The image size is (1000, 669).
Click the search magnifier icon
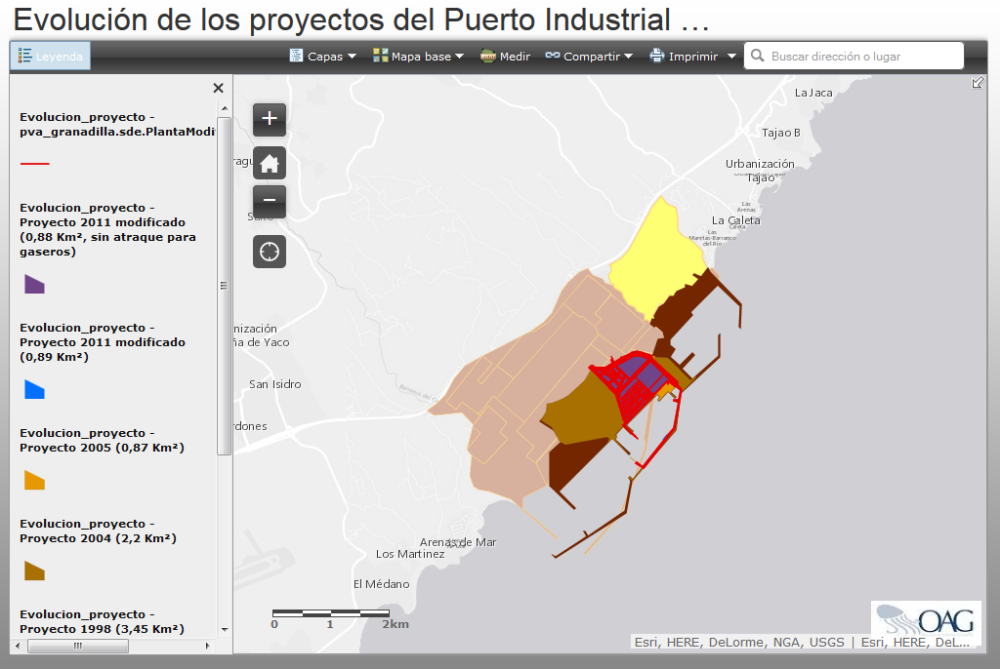(x=758, y=56)
